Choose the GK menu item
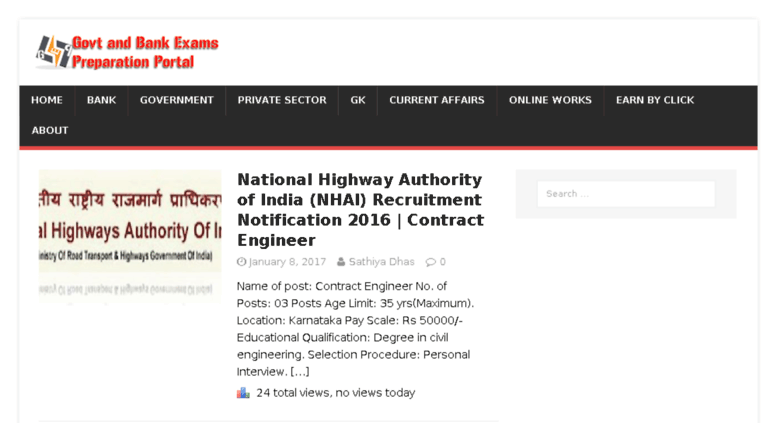Screen dimensions: 777x423 pyautogui.click(x=358, y=101)
